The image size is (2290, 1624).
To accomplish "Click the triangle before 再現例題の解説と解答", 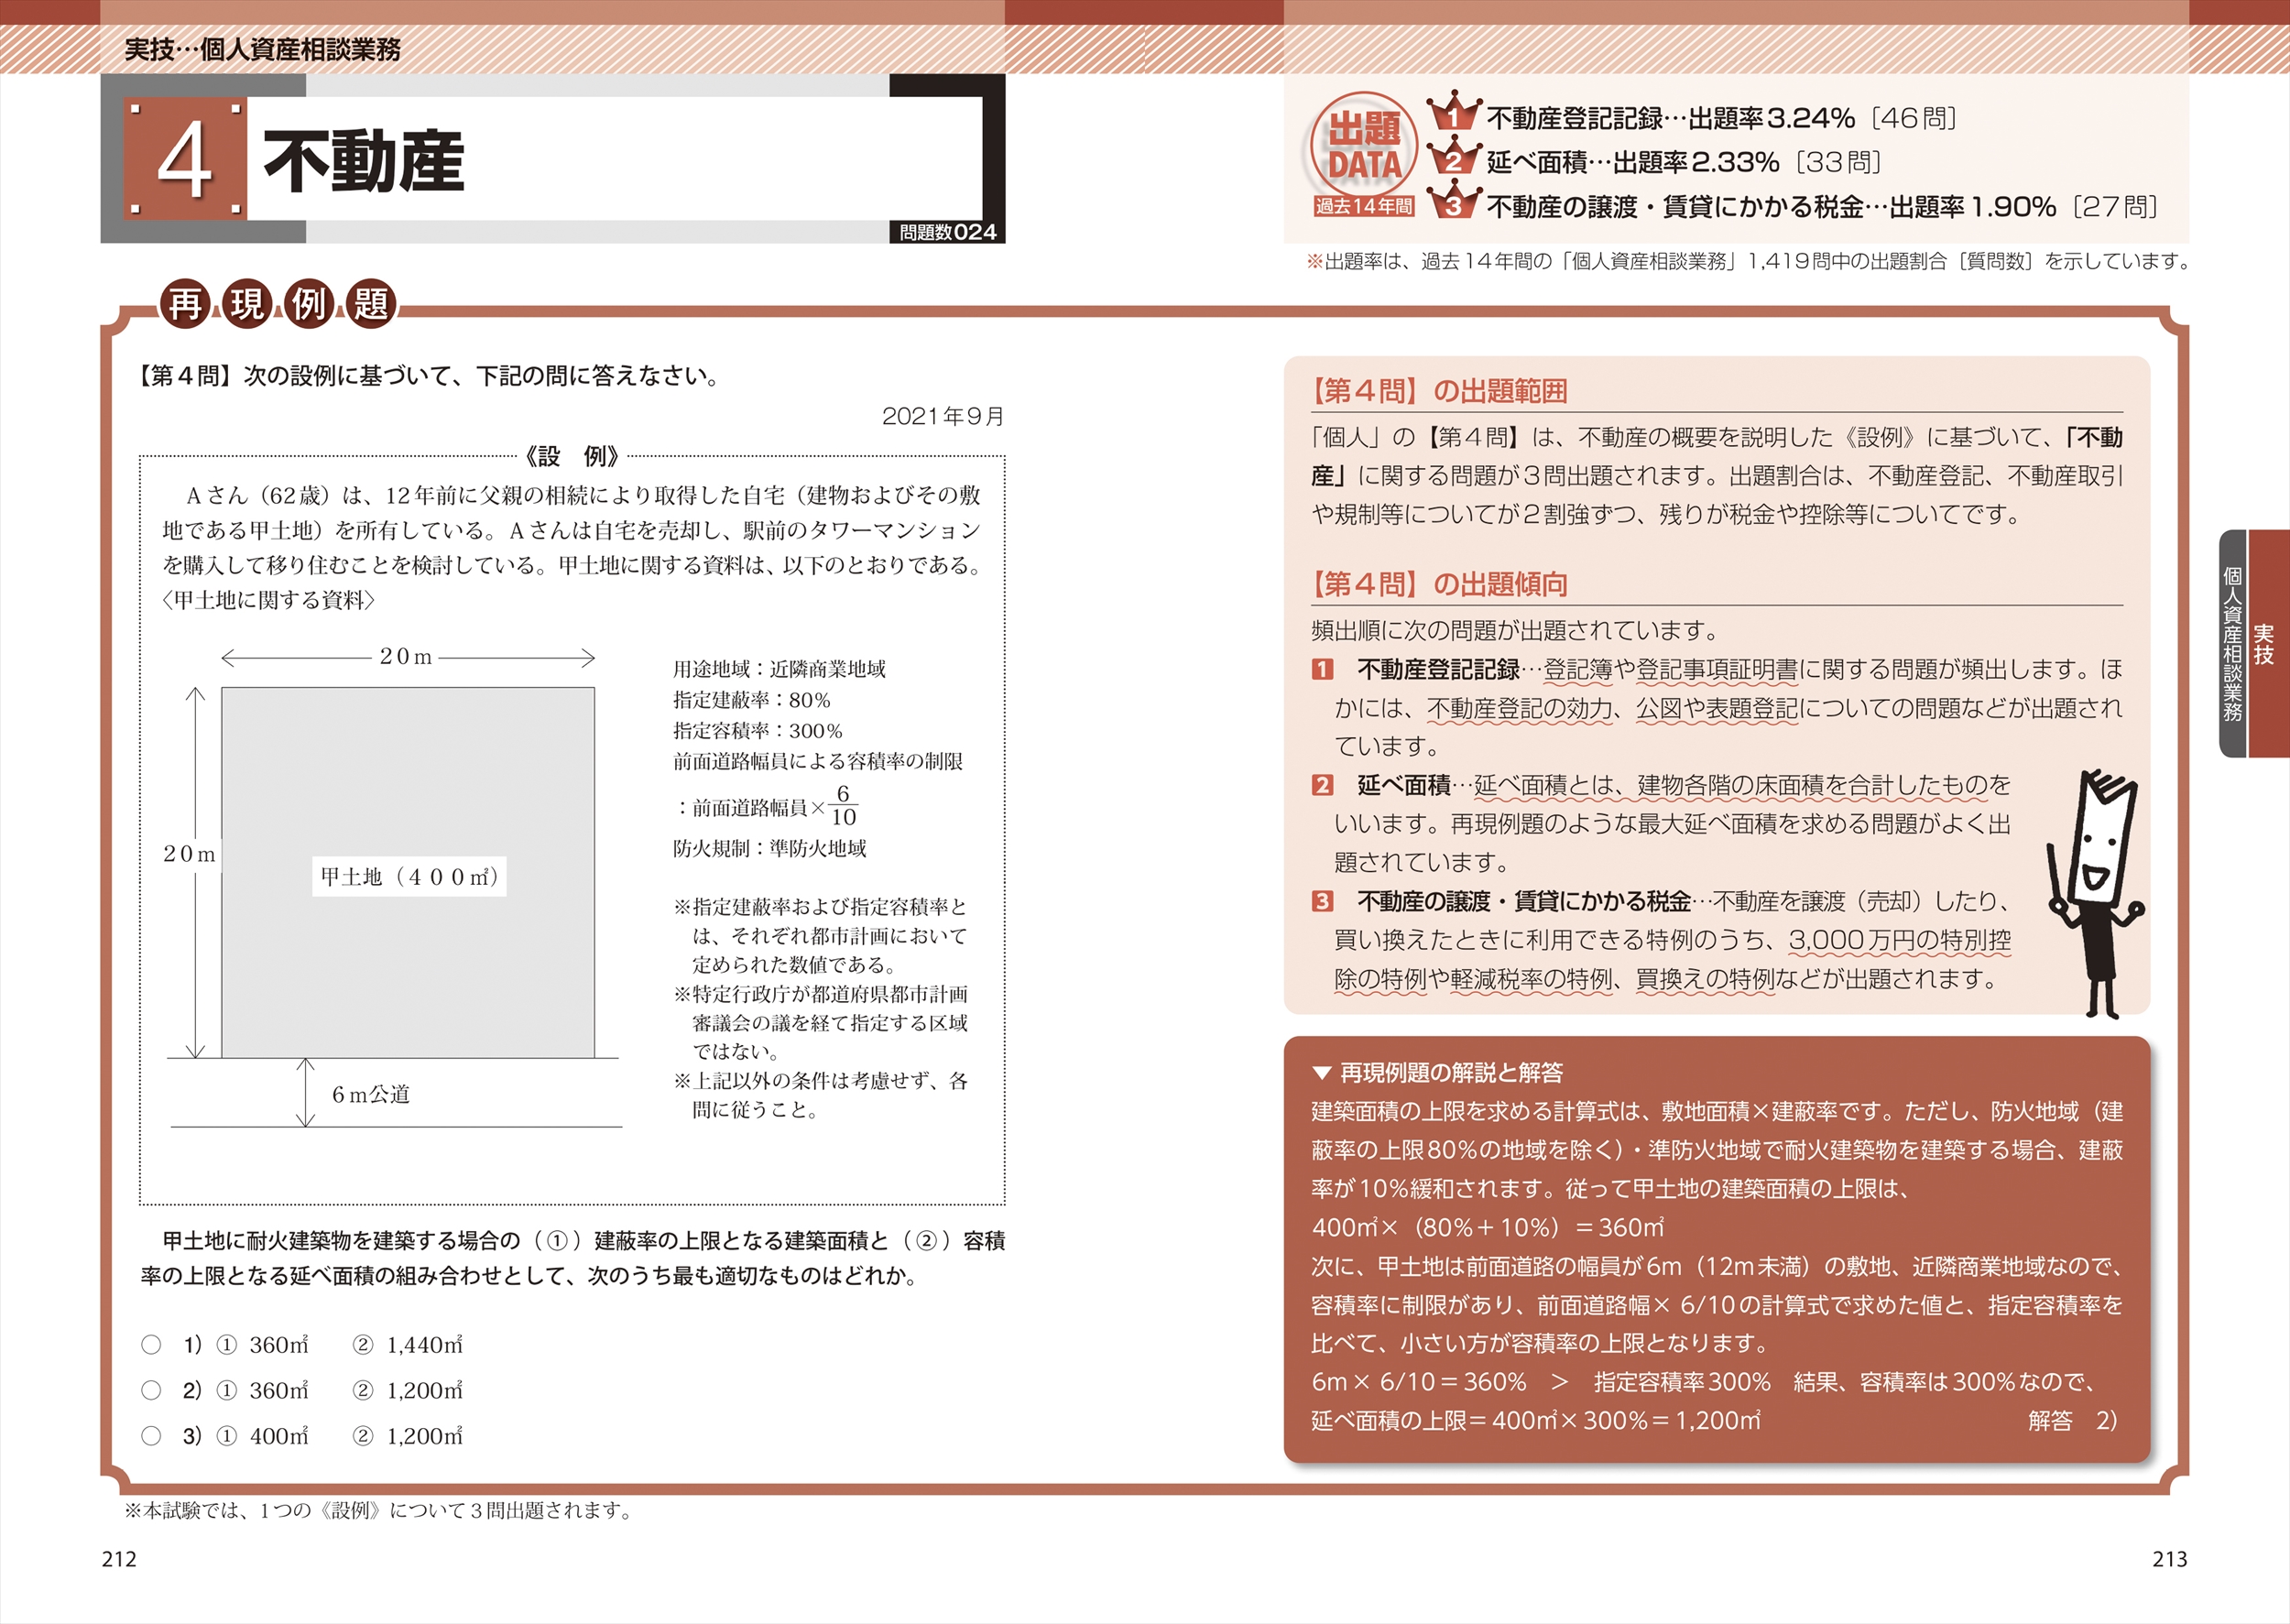I will point(1321,1073).
